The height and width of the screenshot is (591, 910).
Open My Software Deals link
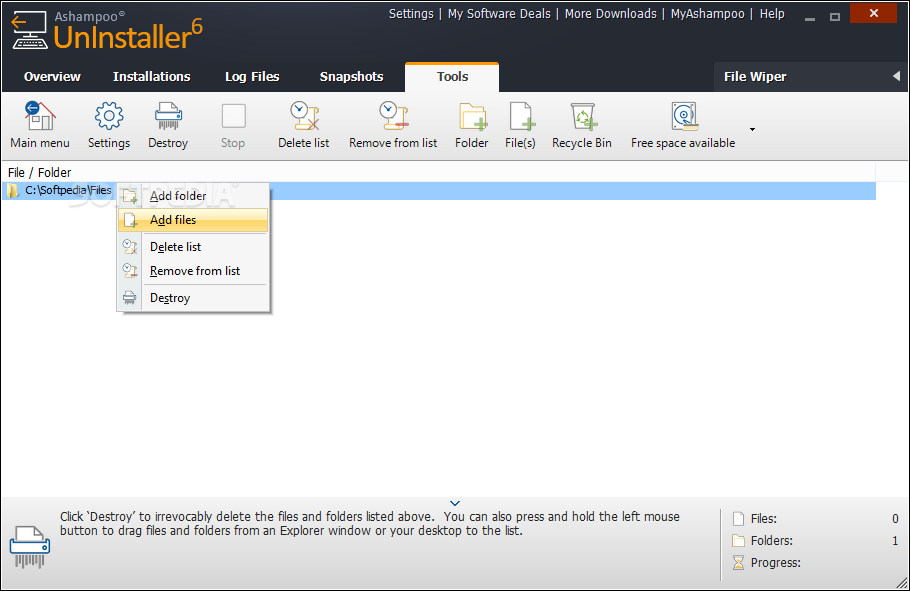click(x=499, y=14)
